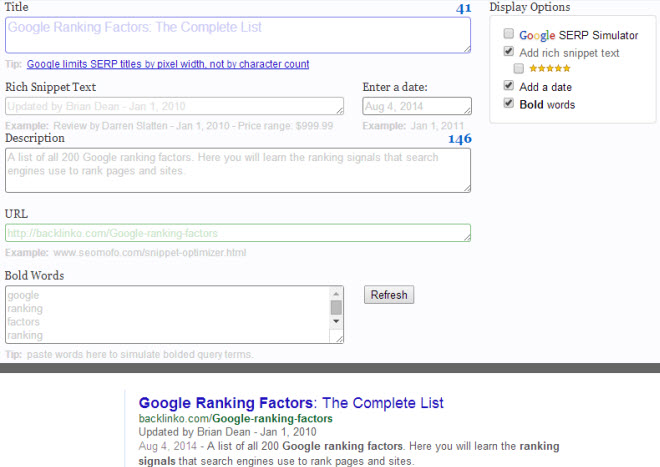Click the Bold Words scrollbar down arrow

point(336,321)
